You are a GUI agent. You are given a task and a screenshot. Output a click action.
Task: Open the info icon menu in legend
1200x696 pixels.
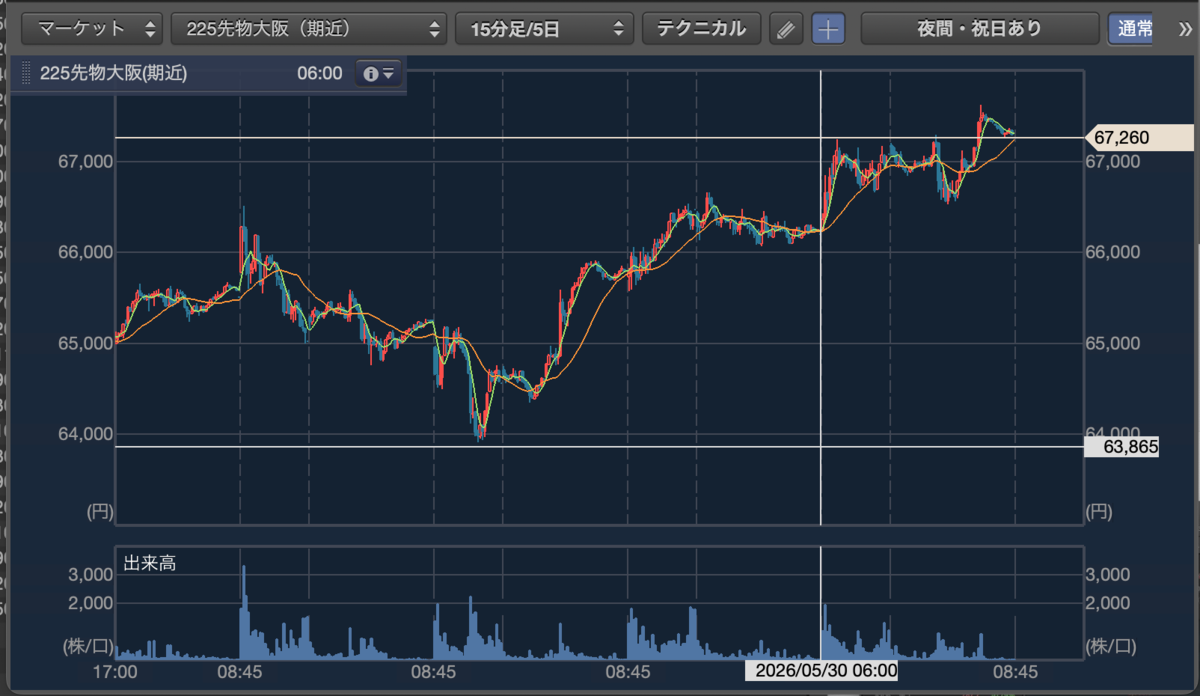click(x=379, y=74)
